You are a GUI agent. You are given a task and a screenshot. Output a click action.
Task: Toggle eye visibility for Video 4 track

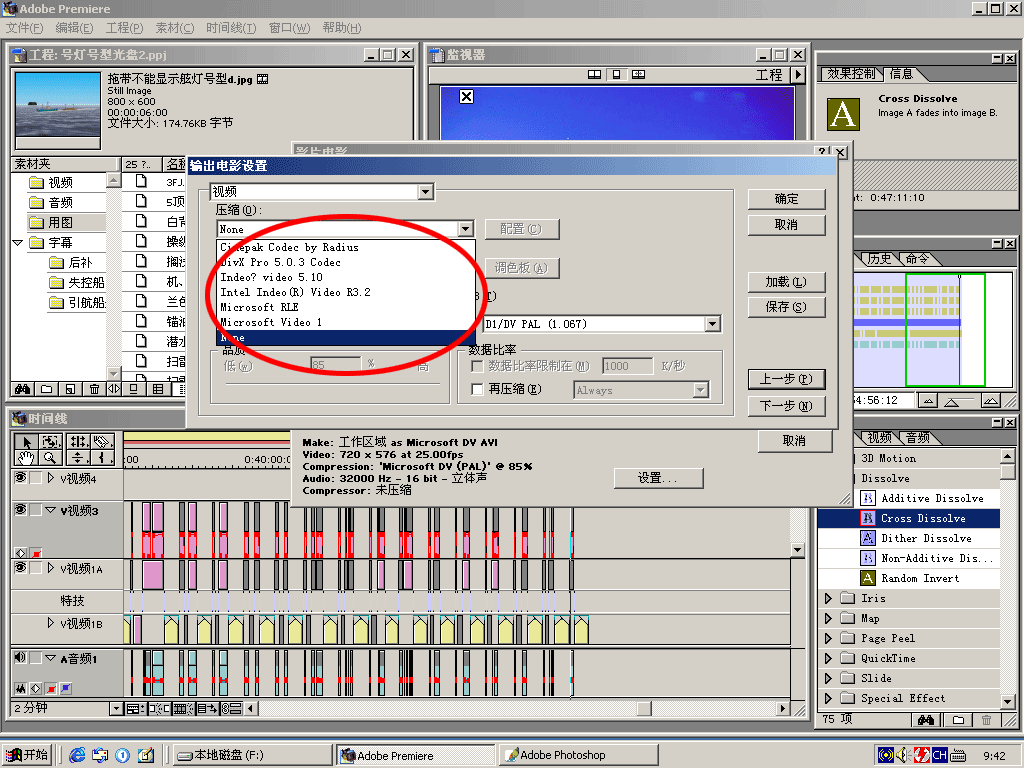point(20,477)
